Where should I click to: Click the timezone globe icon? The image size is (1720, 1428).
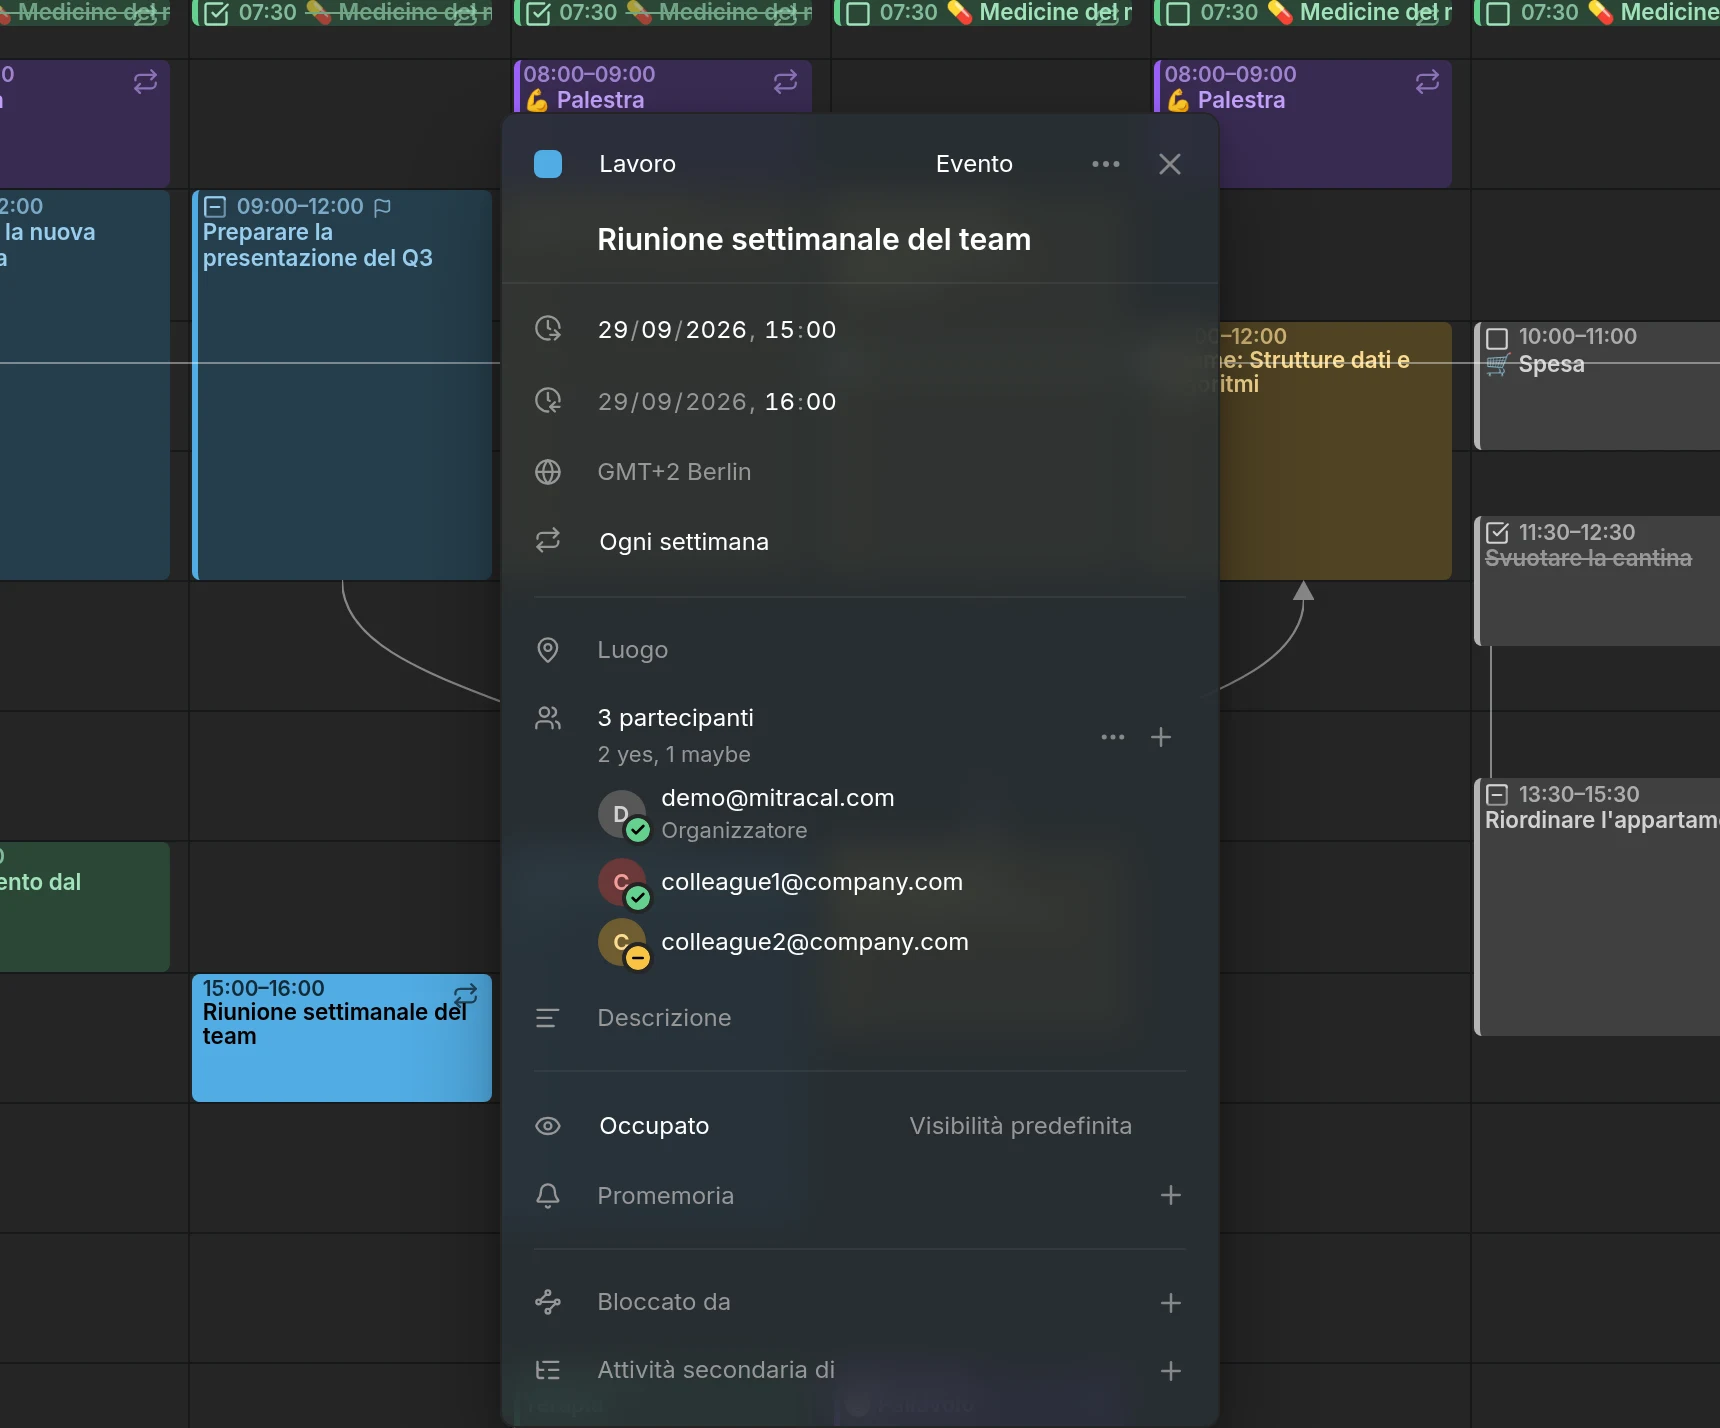[548, 472]
